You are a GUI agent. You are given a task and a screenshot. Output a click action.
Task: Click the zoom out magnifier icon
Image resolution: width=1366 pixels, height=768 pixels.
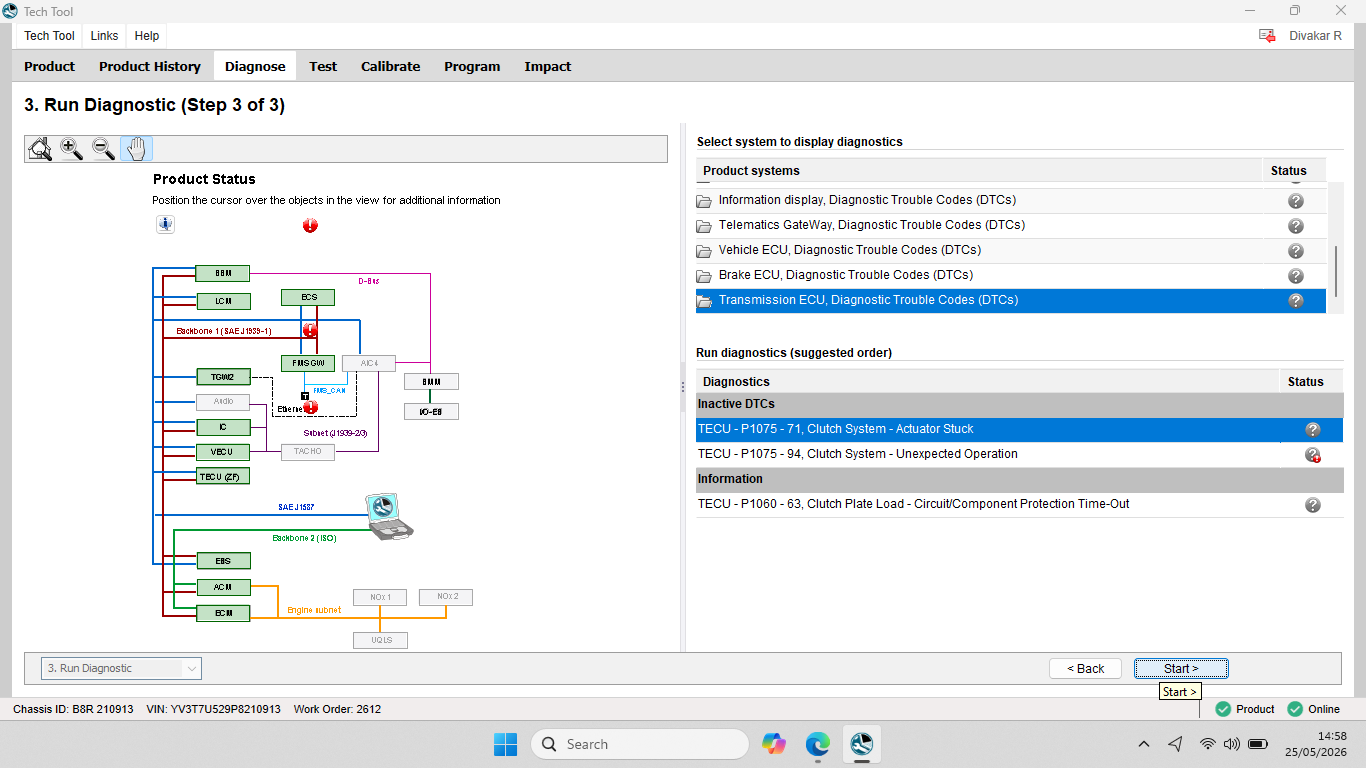coord(104,149)
